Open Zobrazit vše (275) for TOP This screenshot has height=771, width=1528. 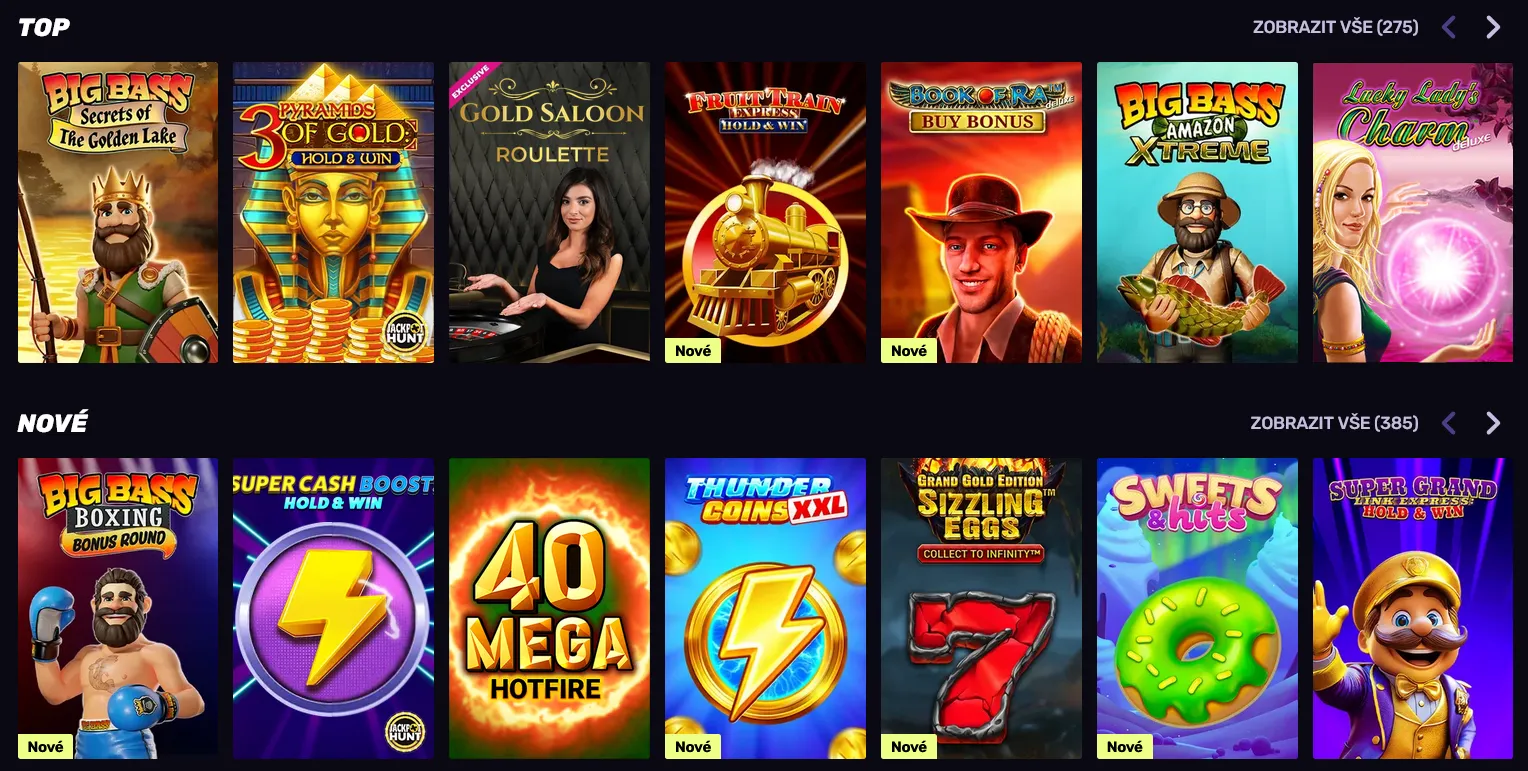click(1335, 27)
